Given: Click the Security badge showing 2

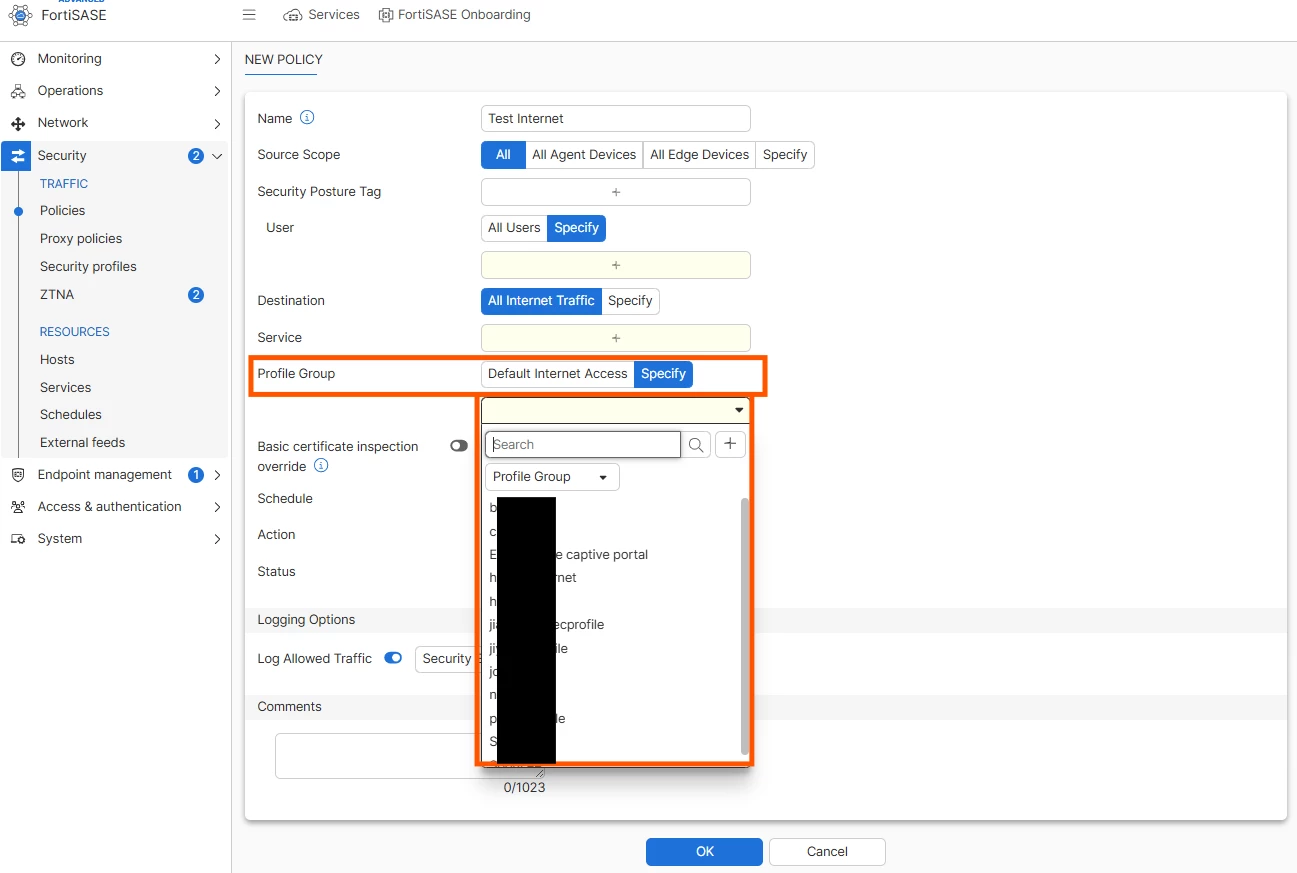Looking at the screenshot, I should click(x=196, y=156).
